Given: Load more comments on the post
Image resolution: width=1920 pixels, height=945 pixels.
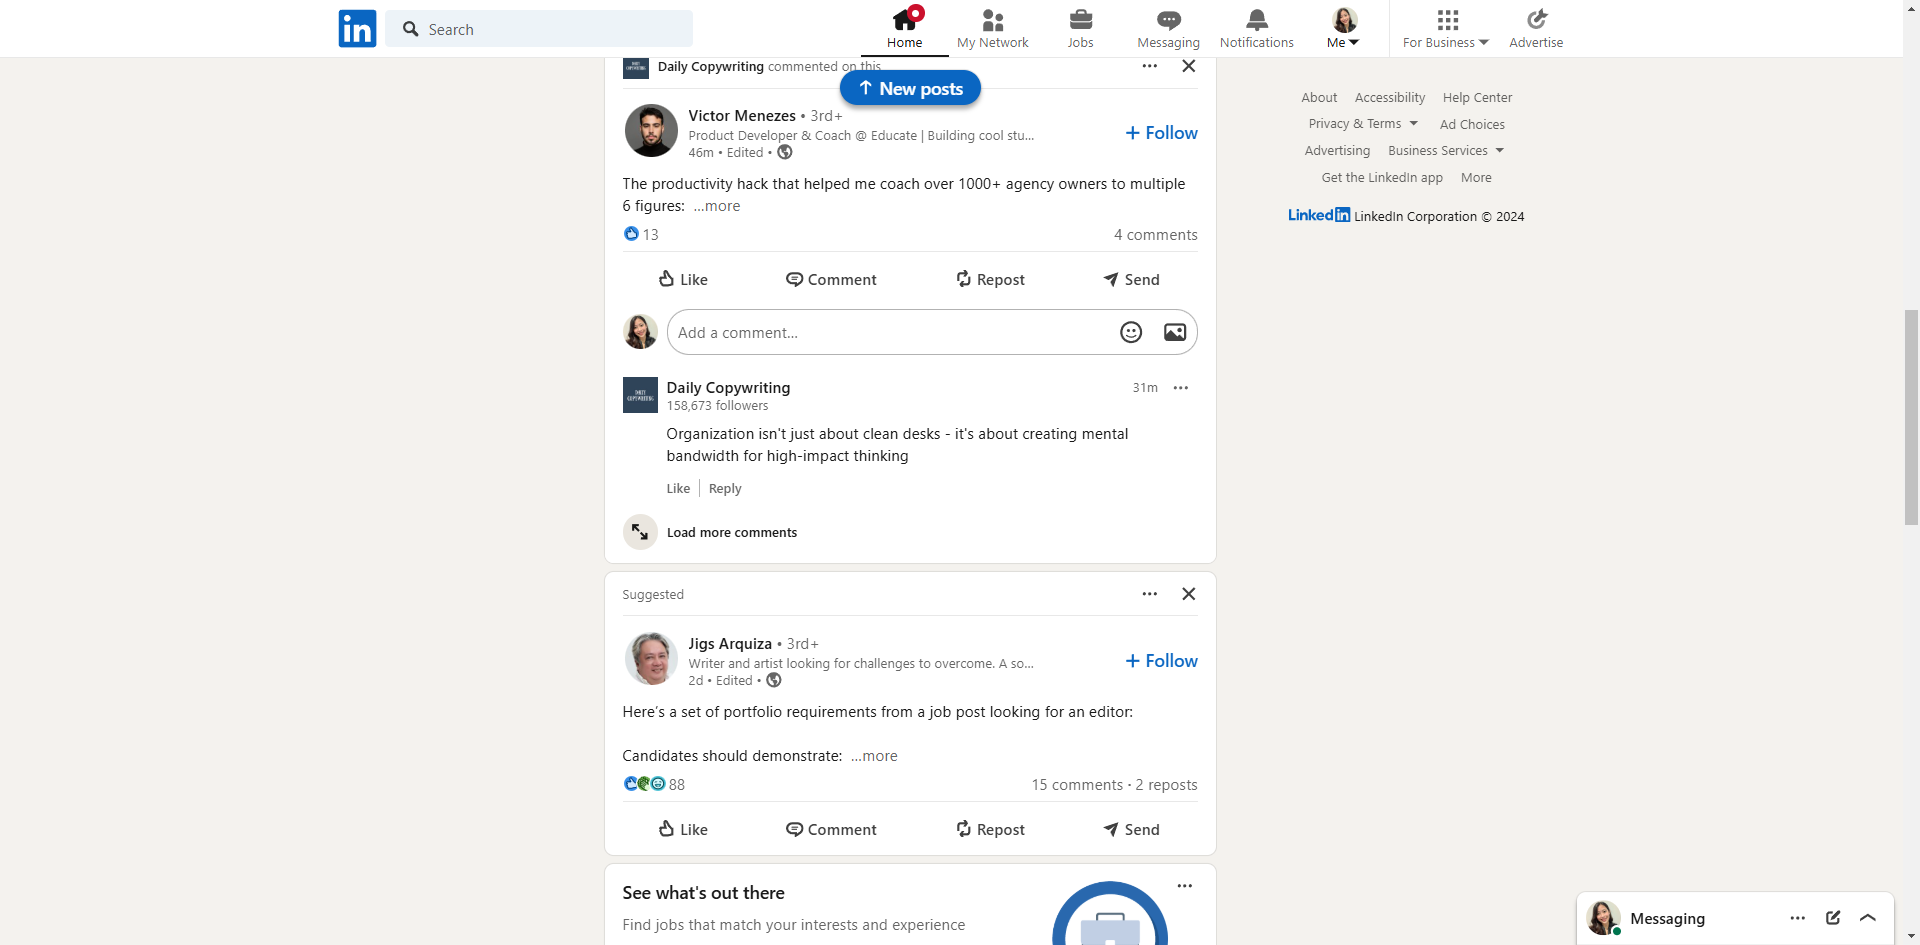Looking at the screenshot, I should click(731, 533).
